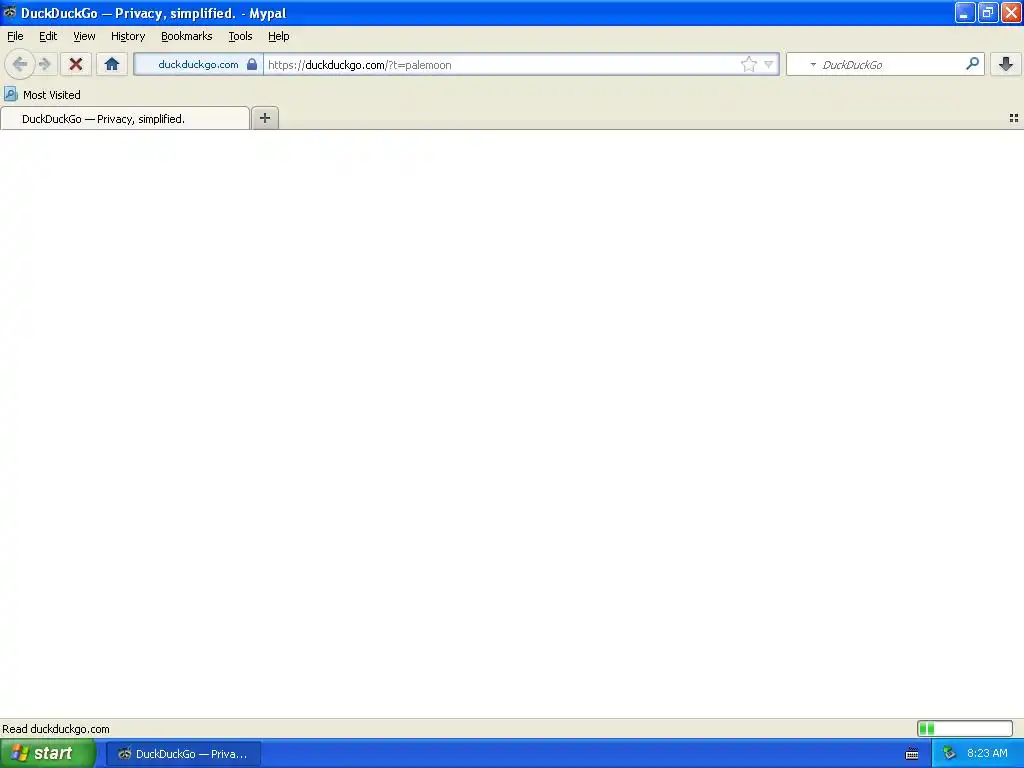
Task: Open the Most Visited bookmarks folder
Action: tap(42, 95)
